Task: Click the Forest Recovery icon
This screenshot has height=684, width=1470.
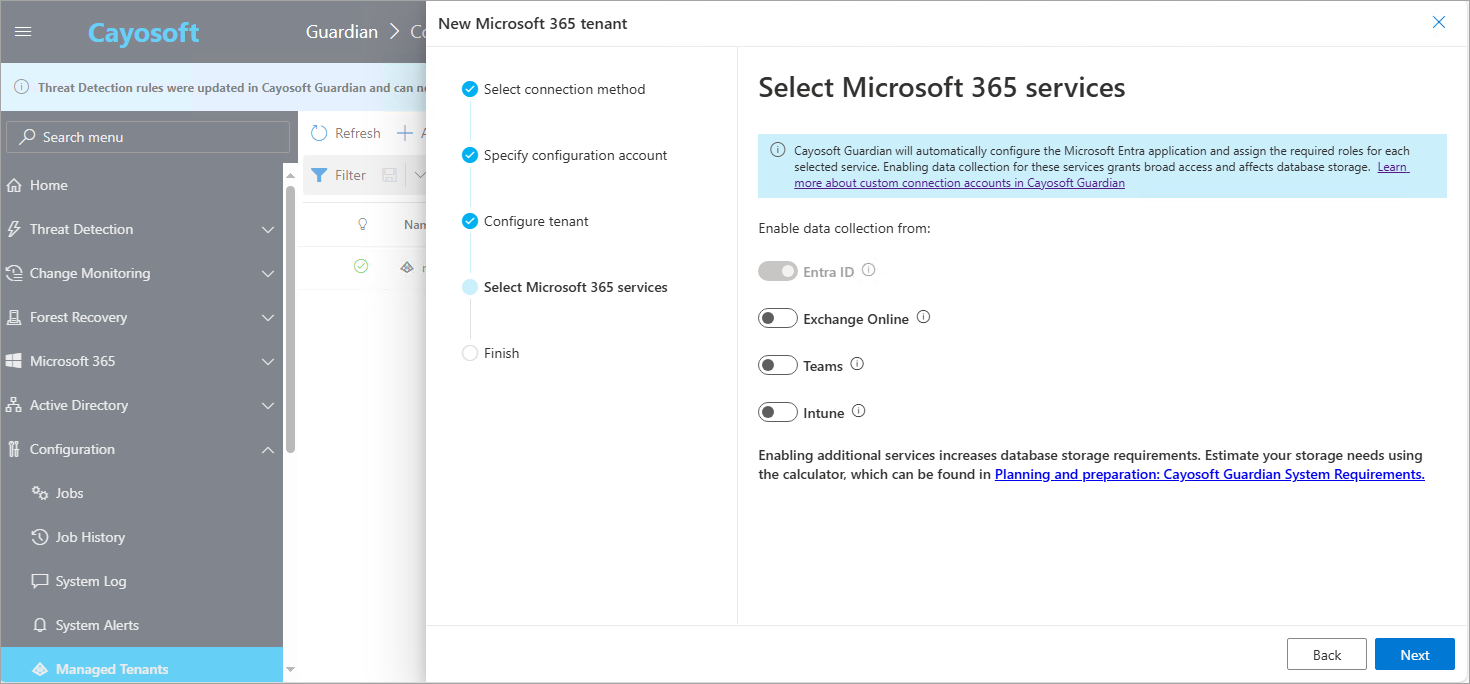Action: pyautogui.click(x=14, y=317)
